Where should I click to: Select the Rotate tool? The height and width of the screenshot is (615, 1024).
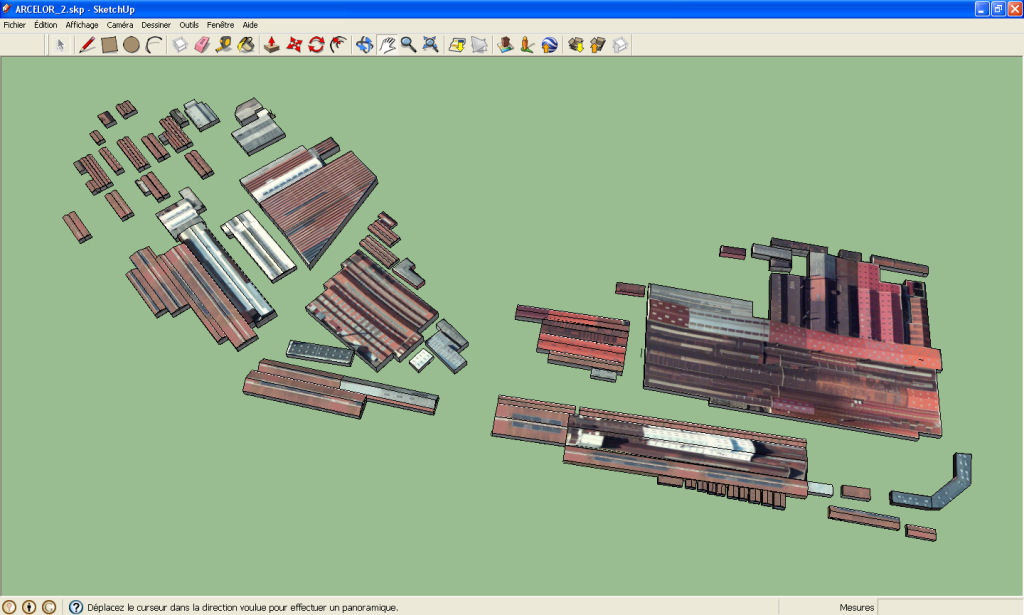click(316, 44)
